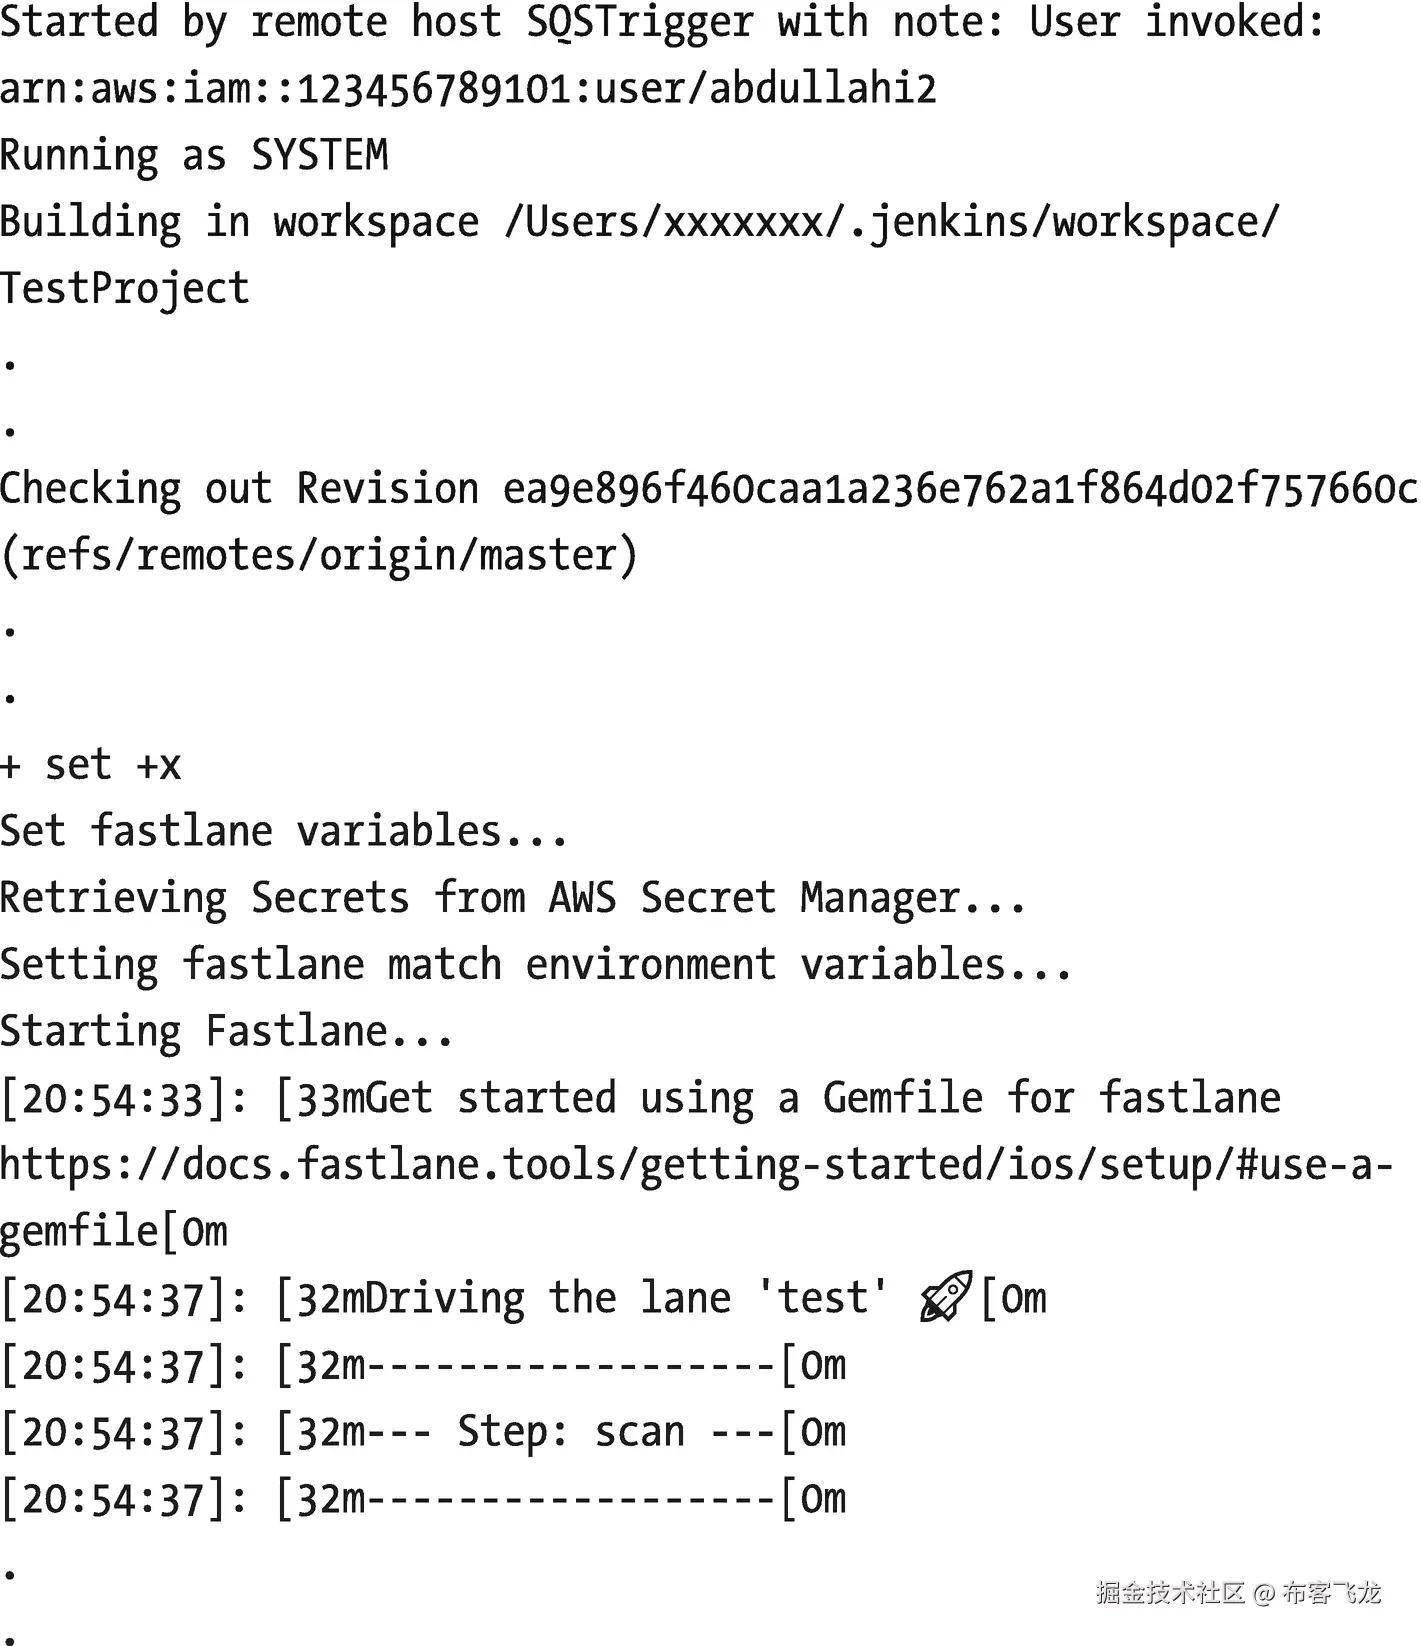The image size is (1421, 1646).
Task: Click the 'Started by remote host SQSTrigger' line
Action: pos(662,22)
